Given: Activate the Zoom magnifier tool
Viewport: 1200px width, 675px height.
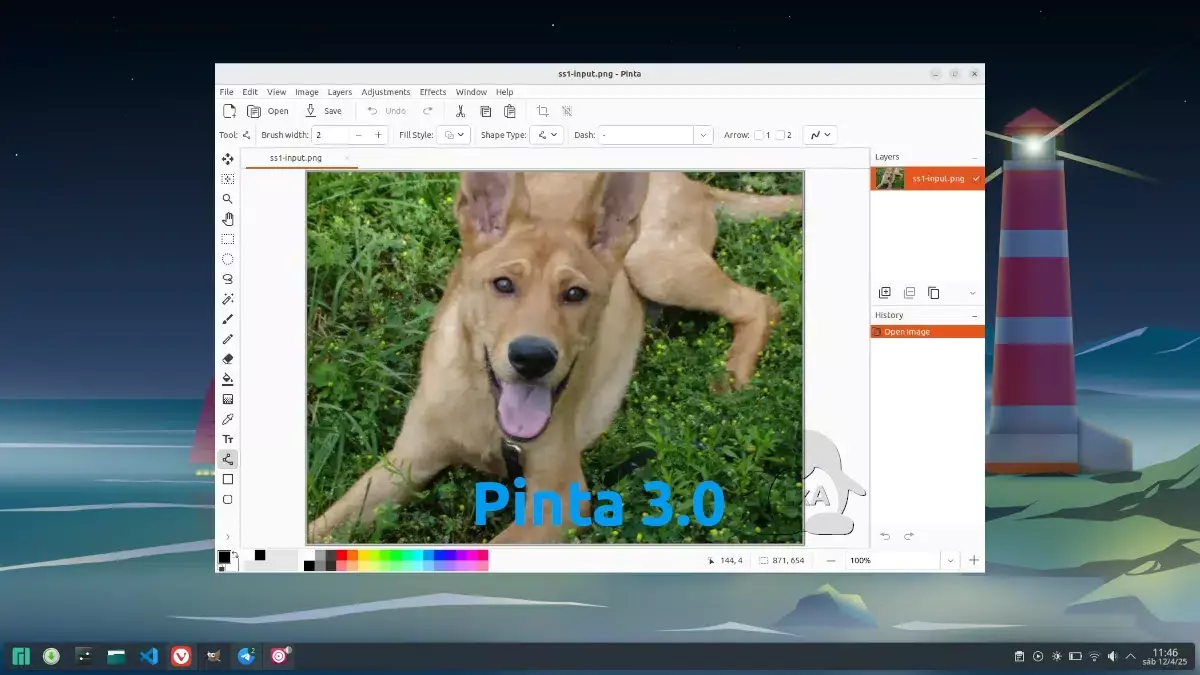Looking at the screenshot, I should pos(228,199).
